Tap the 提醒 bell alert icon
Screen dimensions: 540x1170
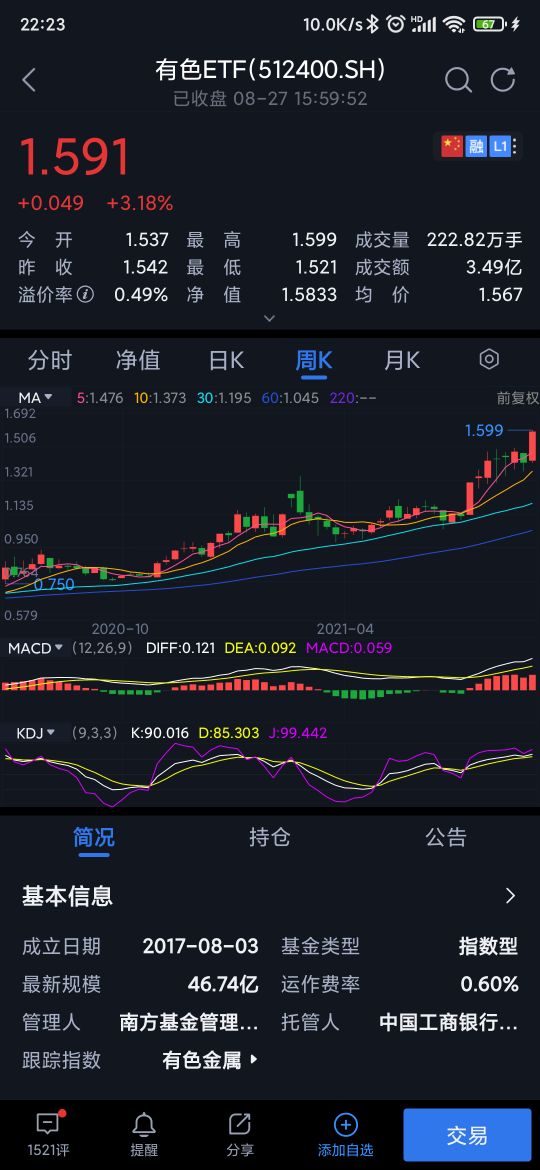tap(144, 1125)
